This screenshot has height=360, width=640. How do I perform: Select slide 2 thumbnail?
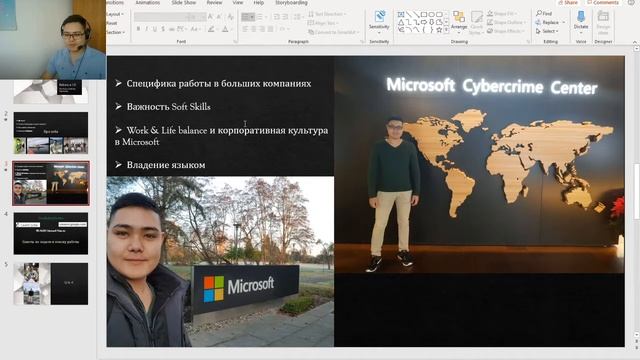click(51, 133)
